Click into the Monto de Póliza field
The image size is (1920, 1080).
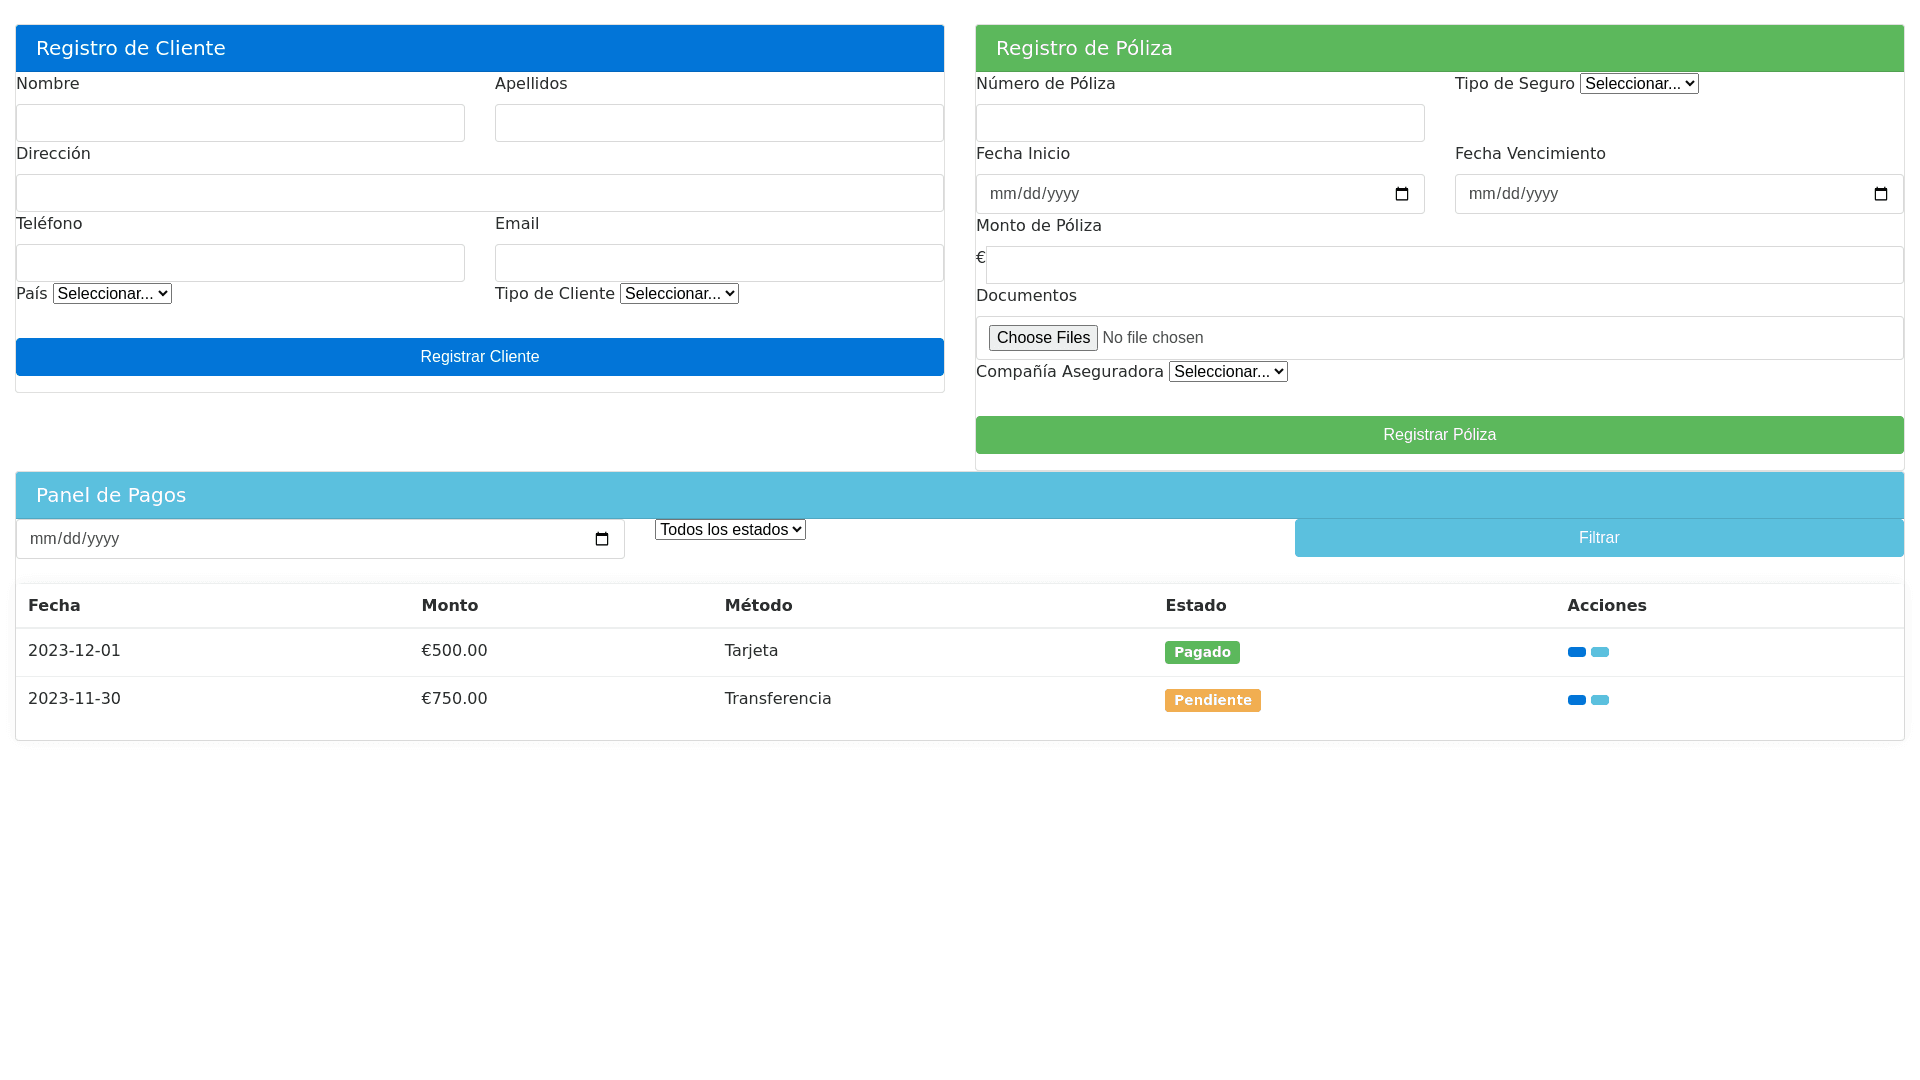1444,265
